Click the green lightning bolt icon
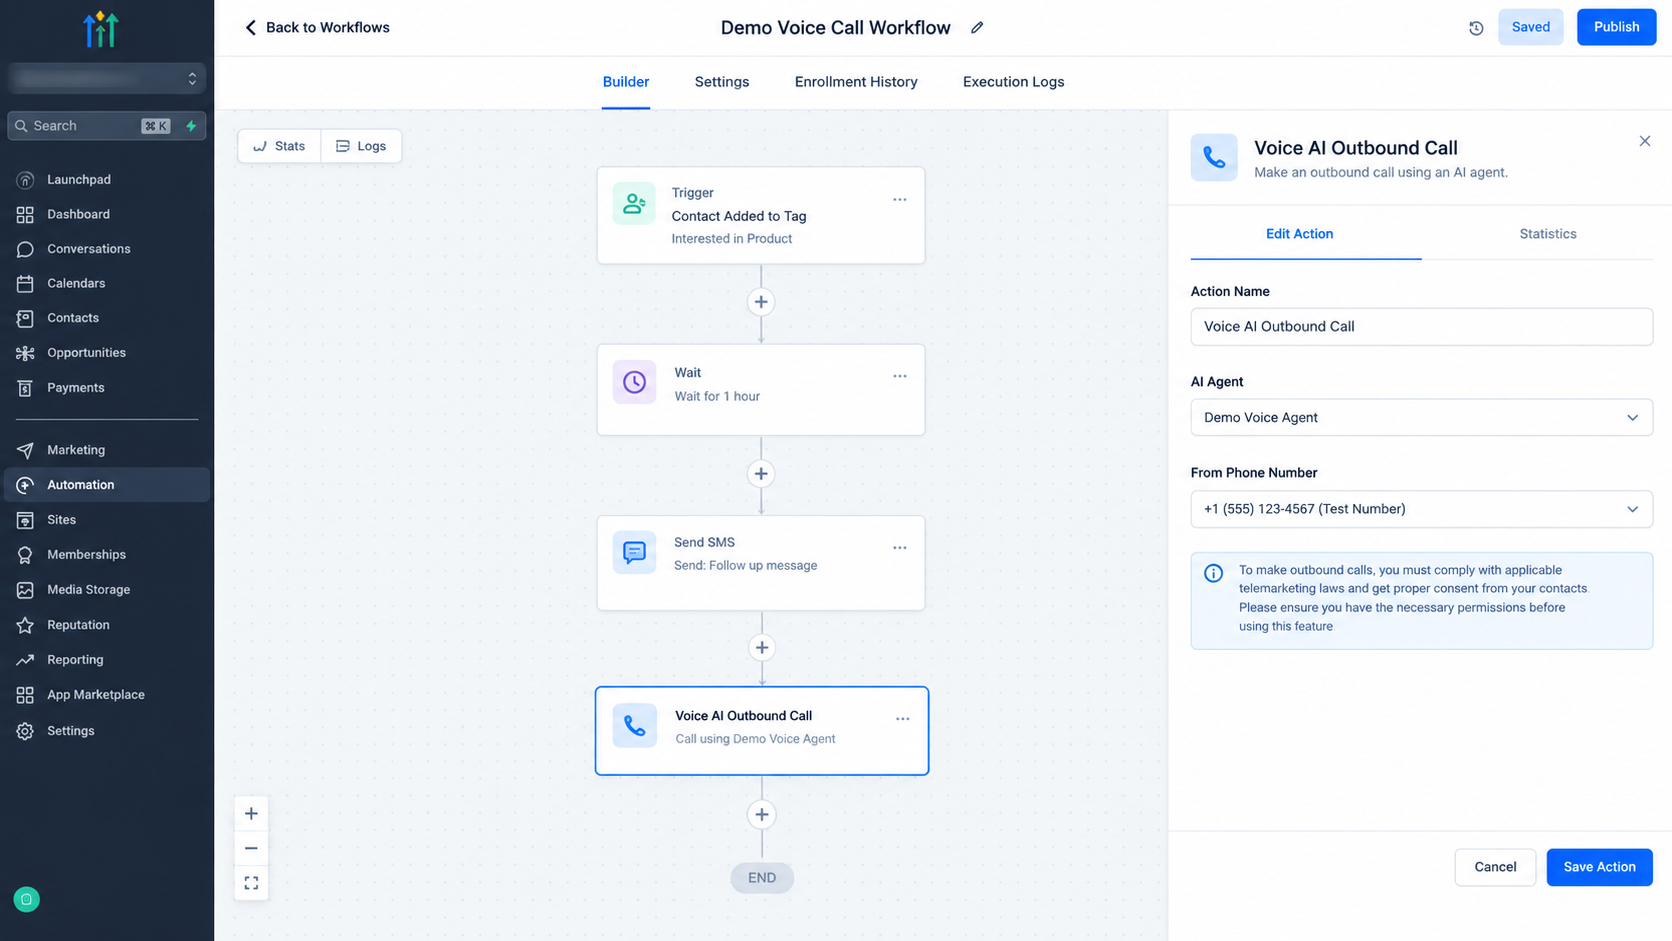 point(191,126)
